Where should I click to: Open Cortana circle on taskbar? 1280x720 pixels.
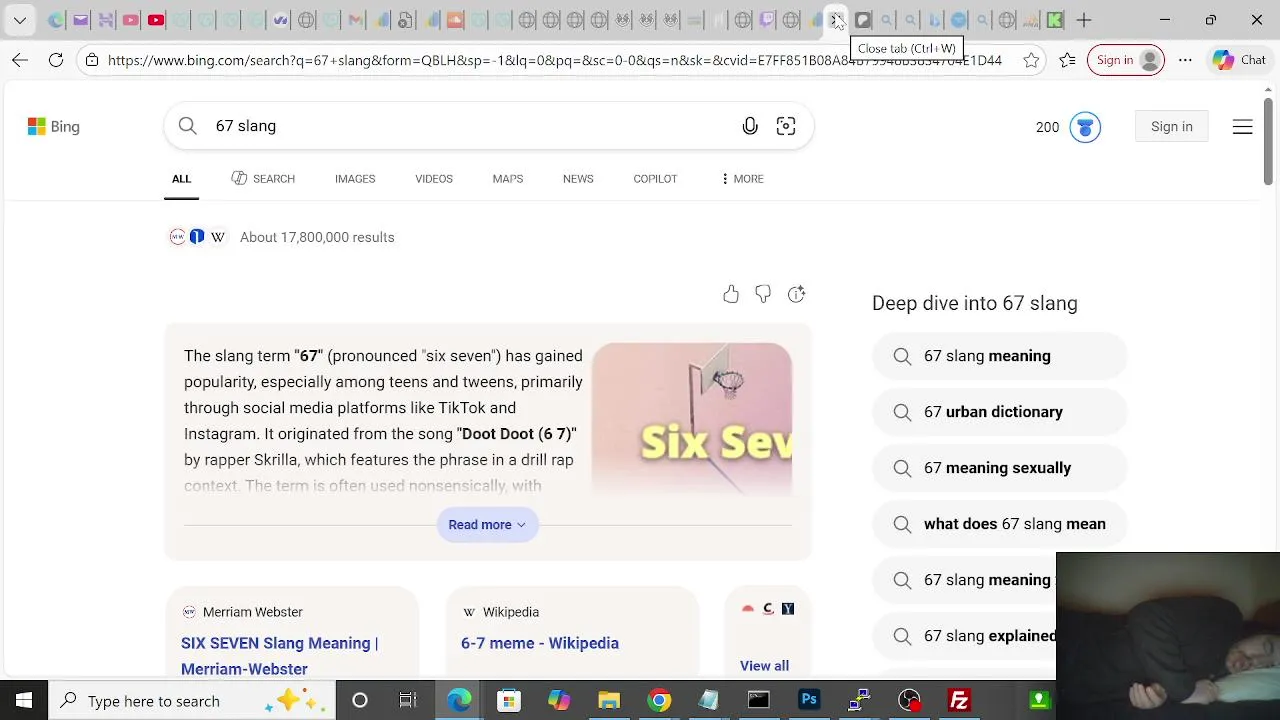(360, 700)
